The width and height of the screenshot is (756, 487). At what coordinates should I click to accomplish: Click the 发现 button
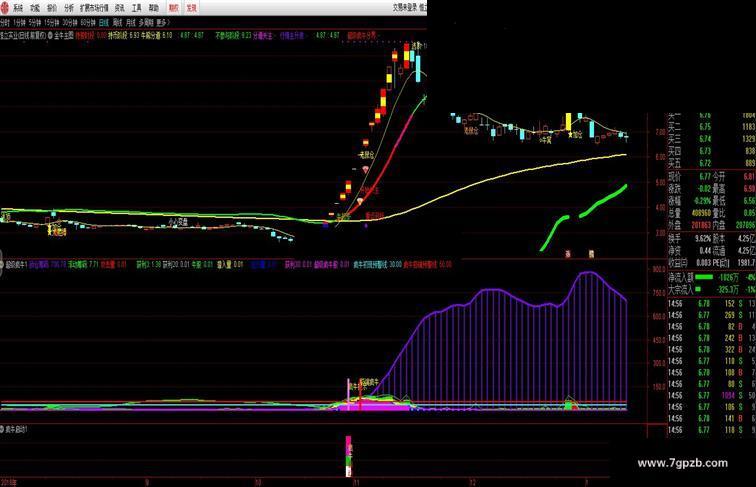(x=191, y=8)
